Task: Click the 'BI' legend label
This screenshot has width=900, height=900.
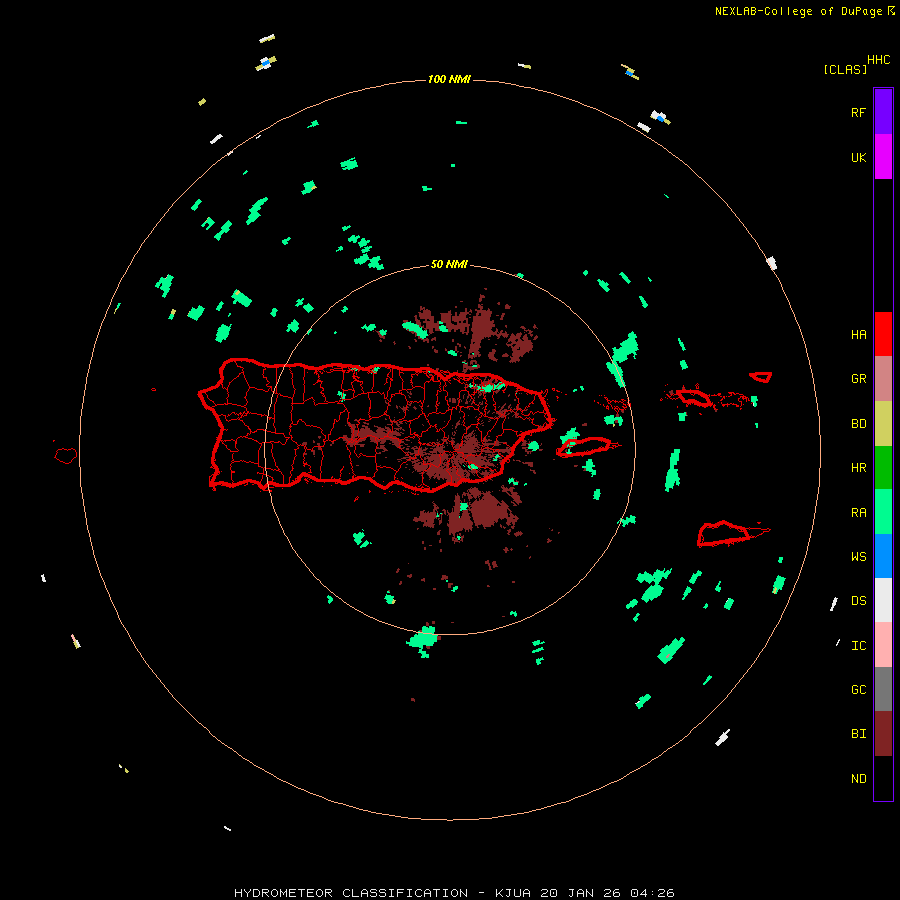Action: (x=858, y=734)
